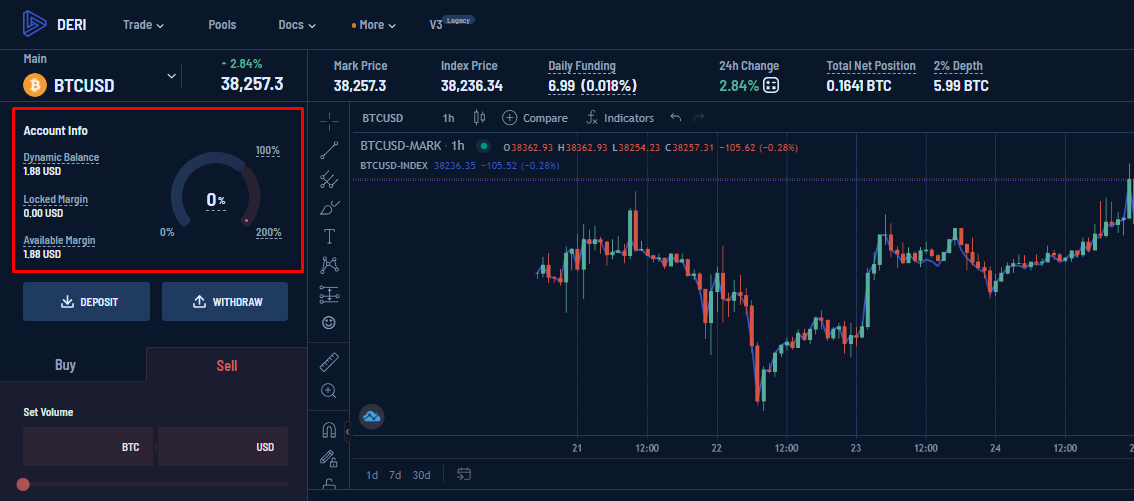Click the volume slider handle
The image size is (1134, 501).
point(23,484)
